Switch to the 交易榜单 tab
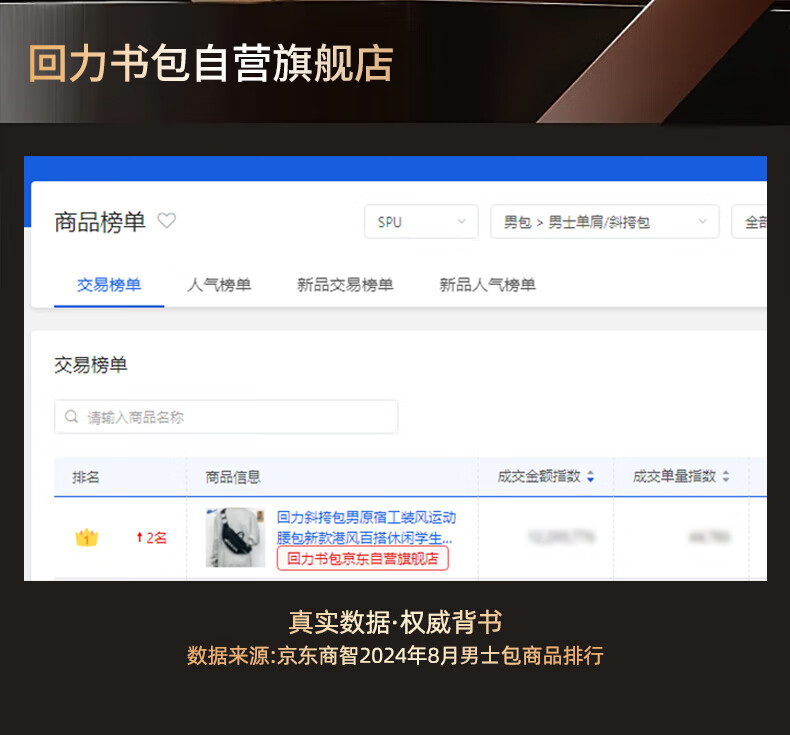The image size is (790, 735). tap(109, 285)
